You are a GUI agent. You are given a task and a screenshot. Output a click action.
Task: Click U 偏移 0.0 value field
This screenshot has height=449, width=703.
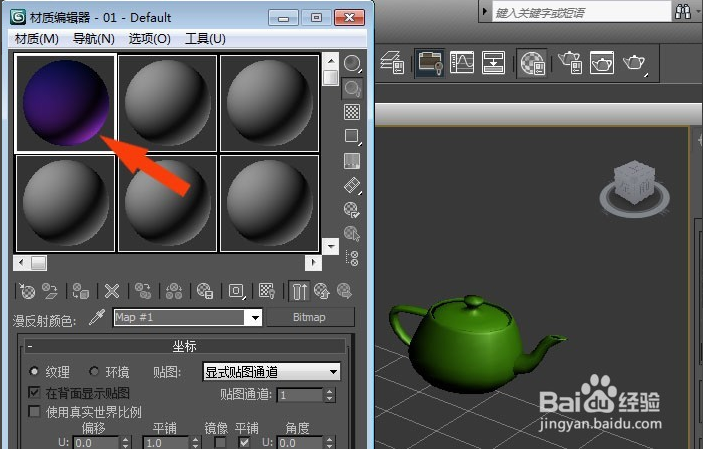point(95,443)
